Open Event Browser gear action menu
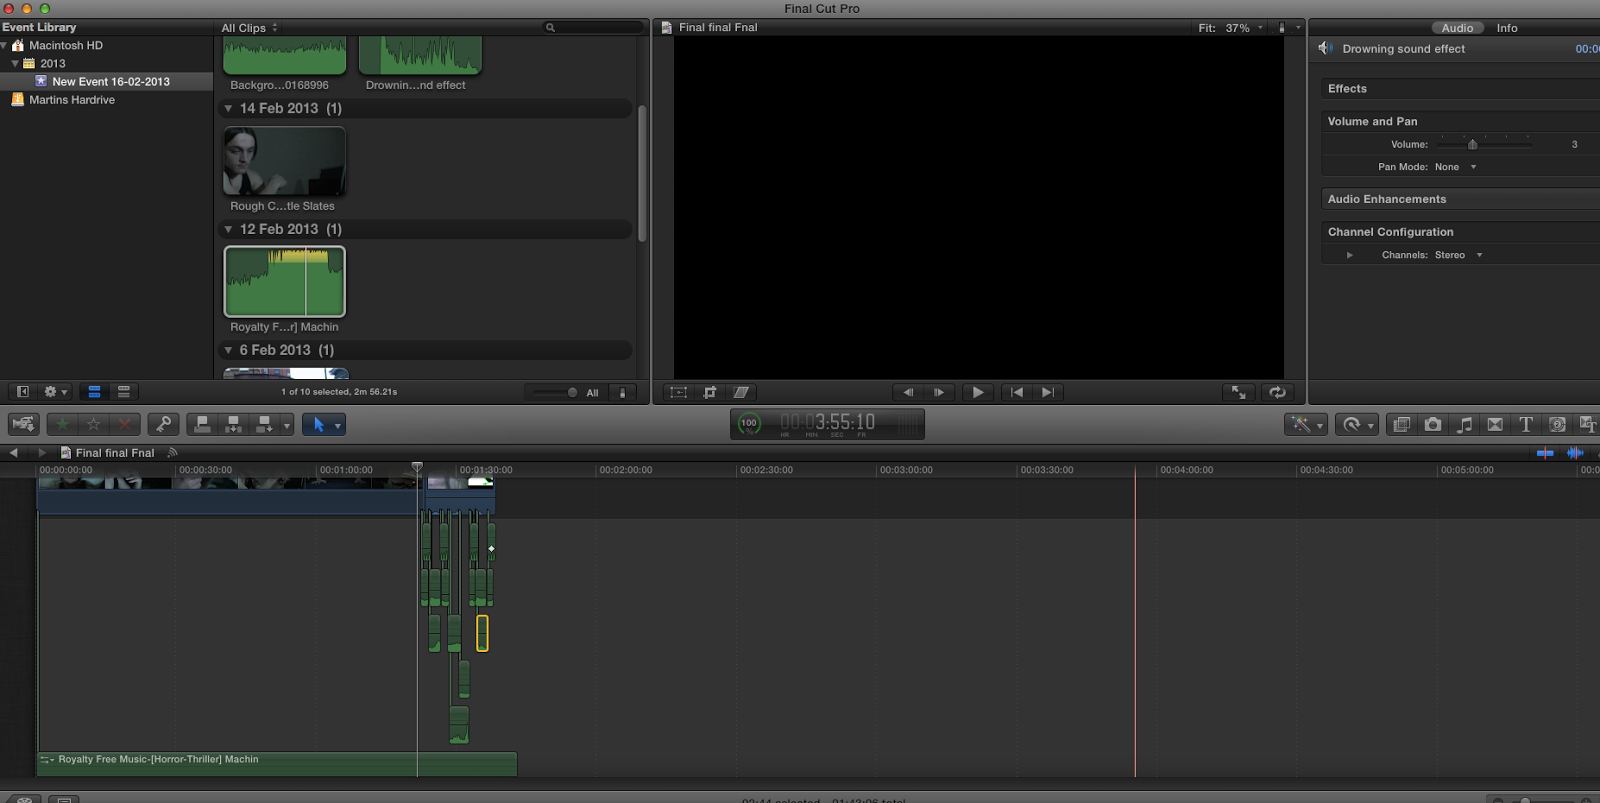This screenshot has width=1600, height=803. point(55,392)
